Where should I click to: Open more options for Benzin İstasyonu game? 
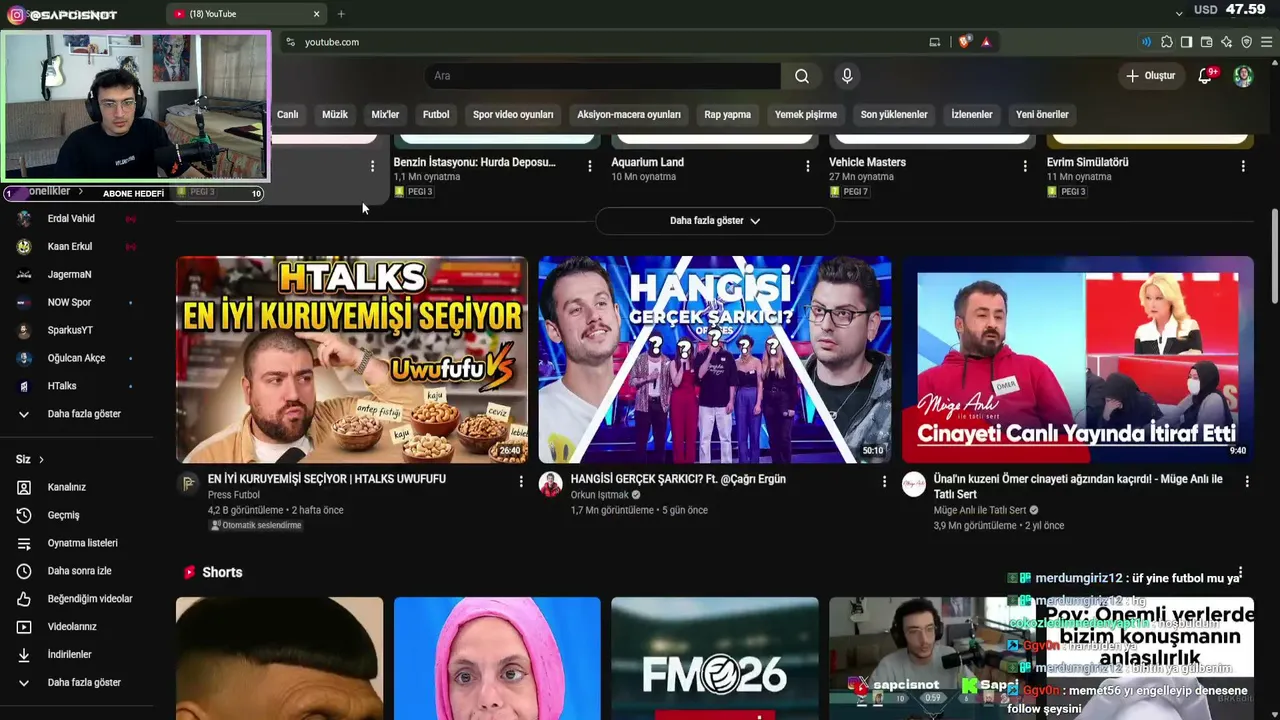590,166
